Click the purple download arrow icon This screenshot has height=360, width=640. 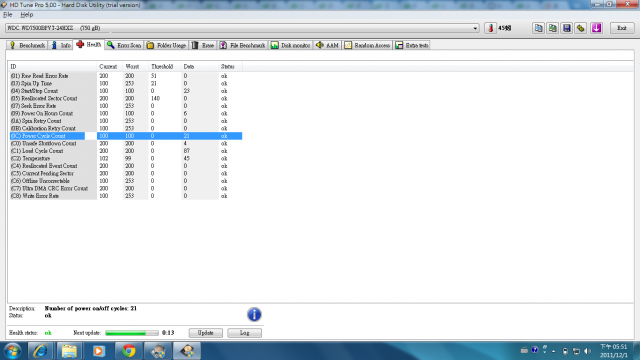[x=596, y=28]
